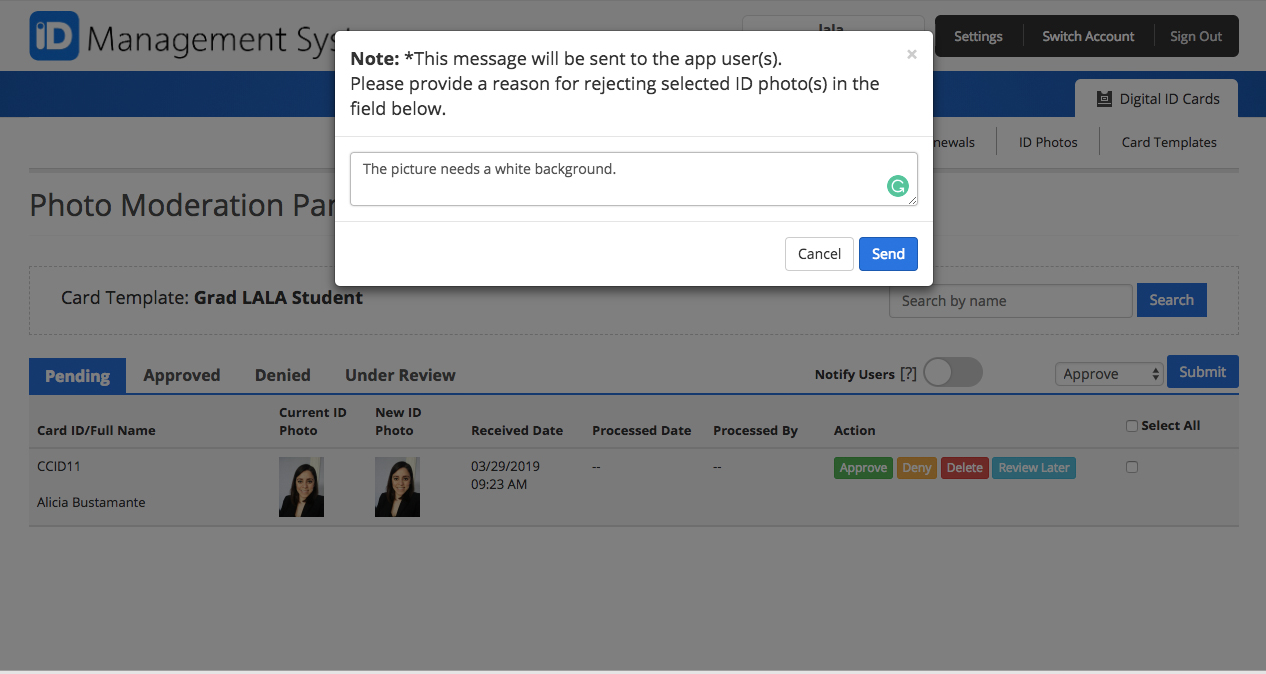Open the Settings page
Image resolution: width=1266 pixels, height=674 pixels.
[978, 36]
